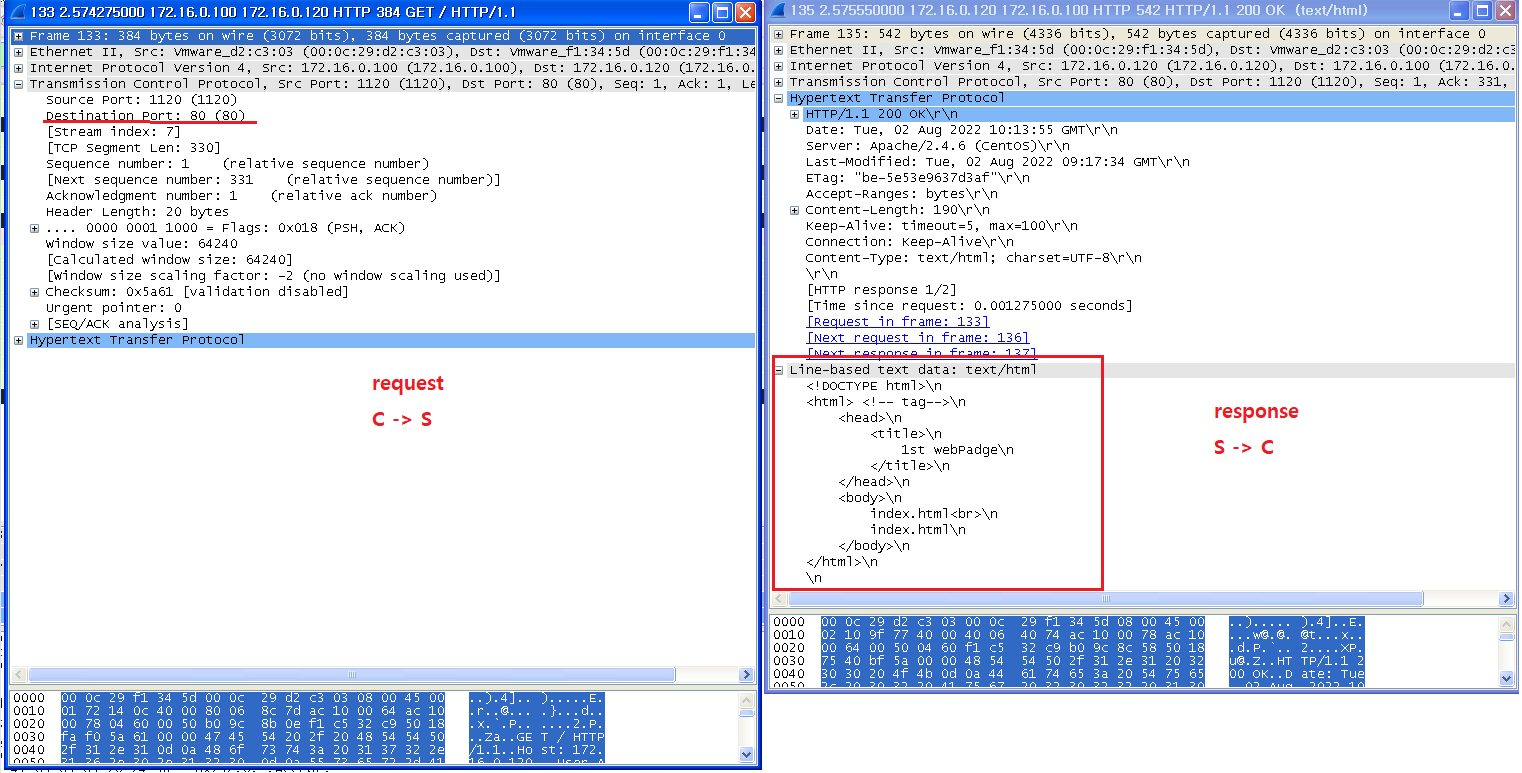Select [Next sequence number: 331] row
The height and width of the screenshot is (773, 1522).
coord(273,180)
